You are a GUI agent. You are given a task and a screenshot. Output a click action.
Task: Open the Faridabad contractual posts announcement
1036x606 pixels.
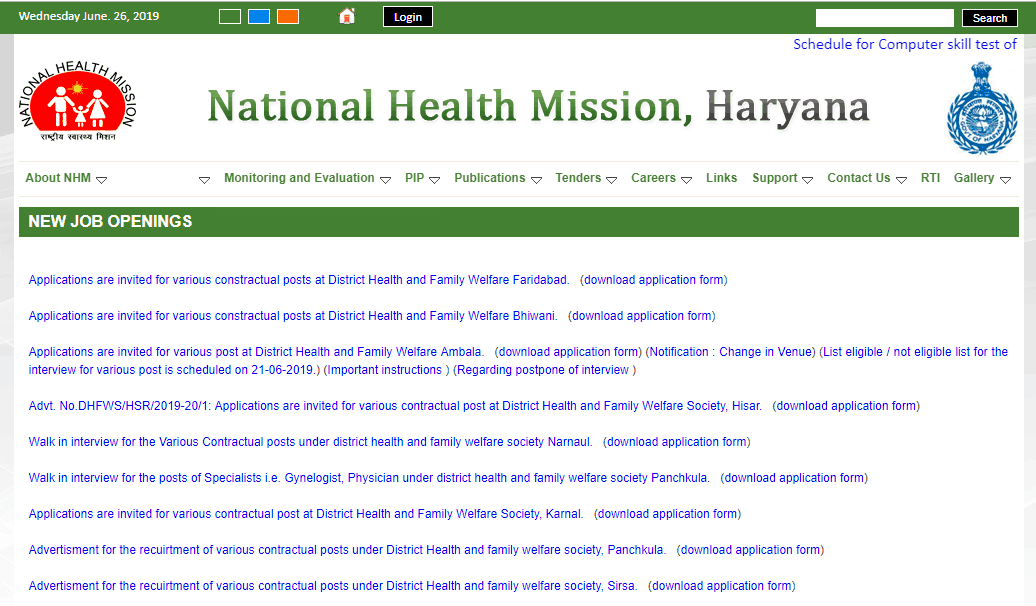(x=298, y=280)
